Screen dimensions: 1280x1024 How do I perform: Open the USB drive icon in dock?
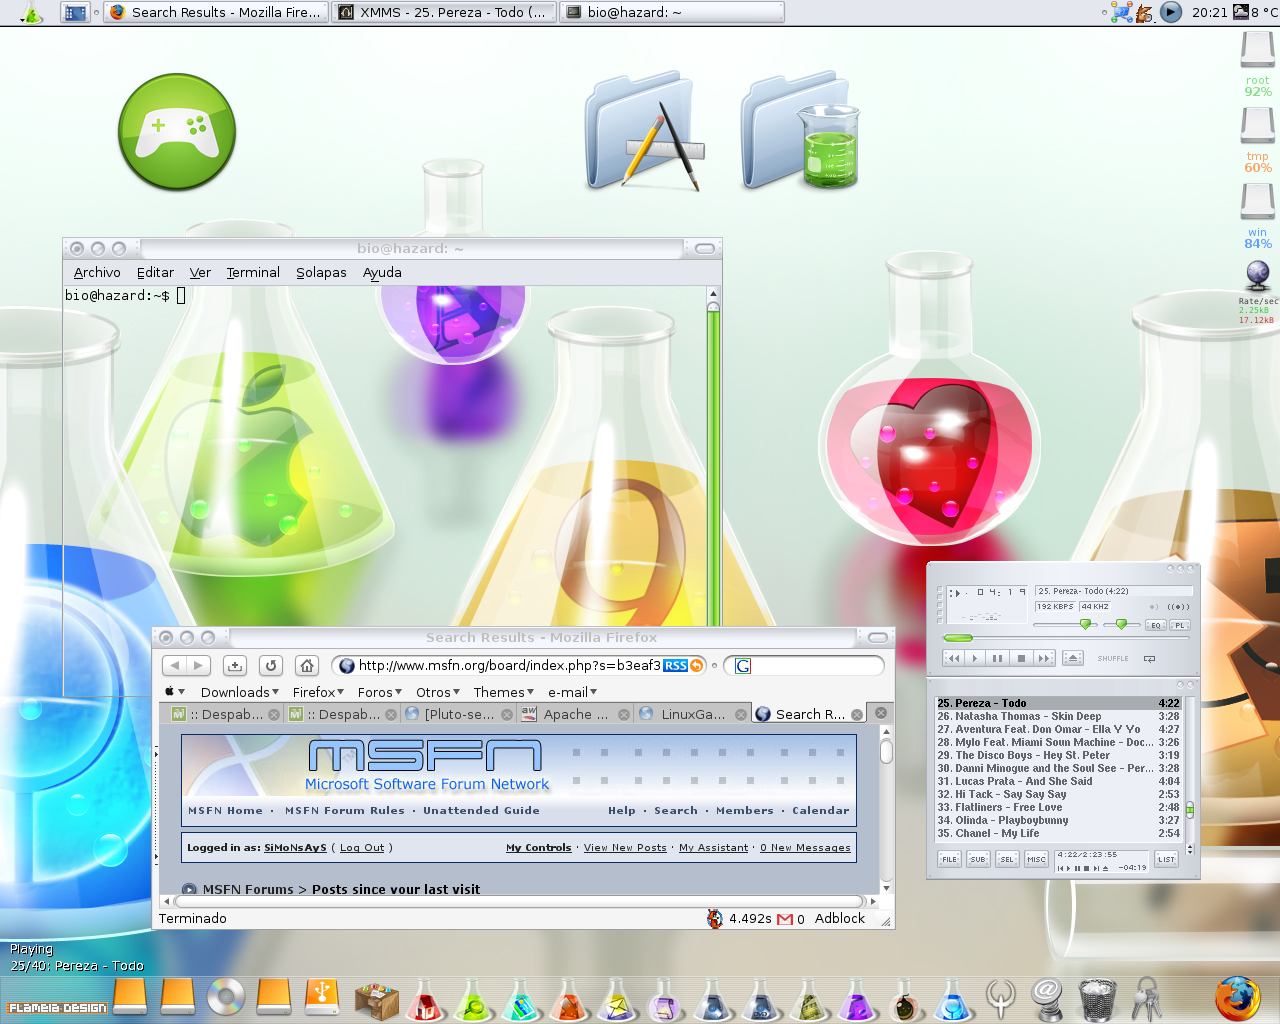pos(322,997)
